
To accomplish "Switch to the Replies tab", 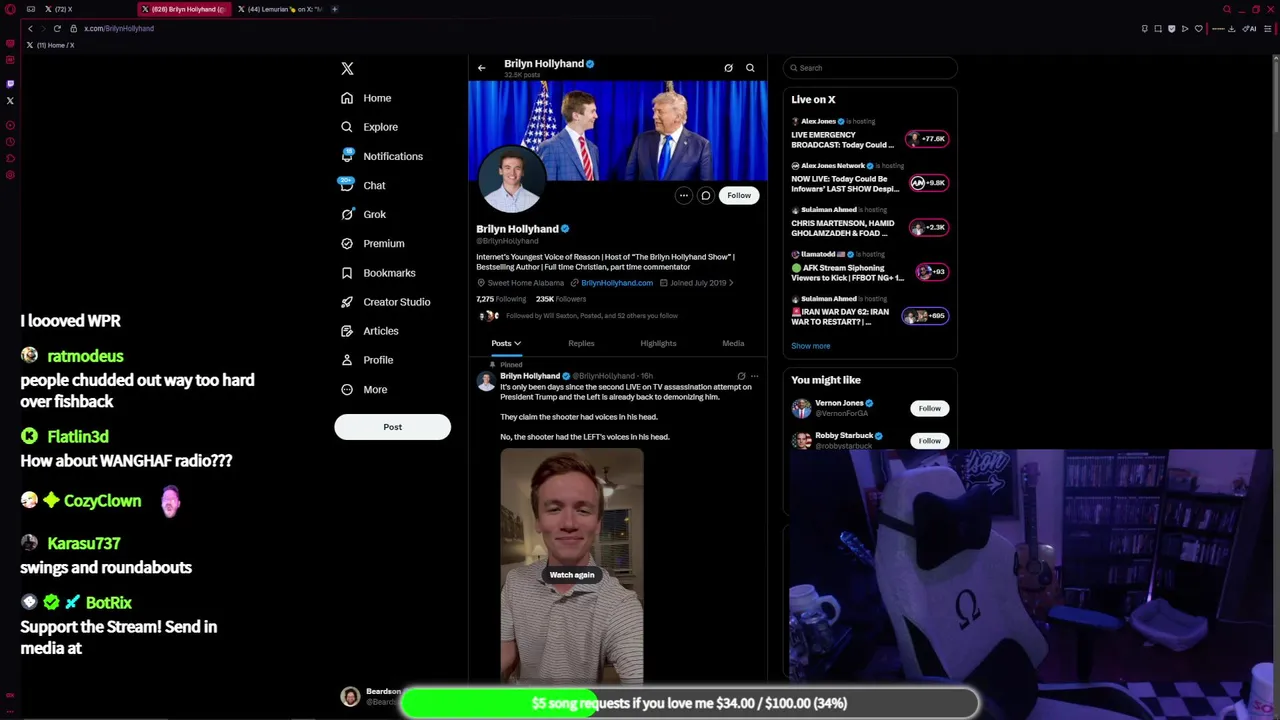I will (581, 343).
